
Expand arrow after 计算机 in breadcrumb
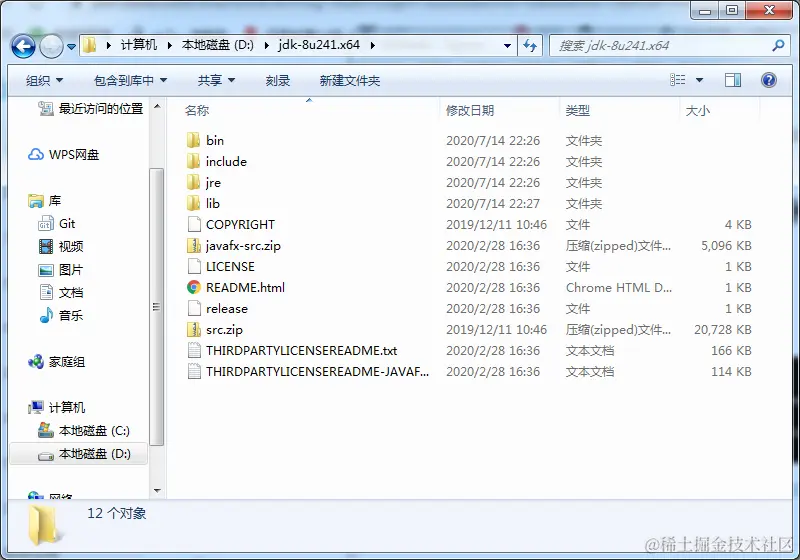pyautogui.click(x=169, y=45)
